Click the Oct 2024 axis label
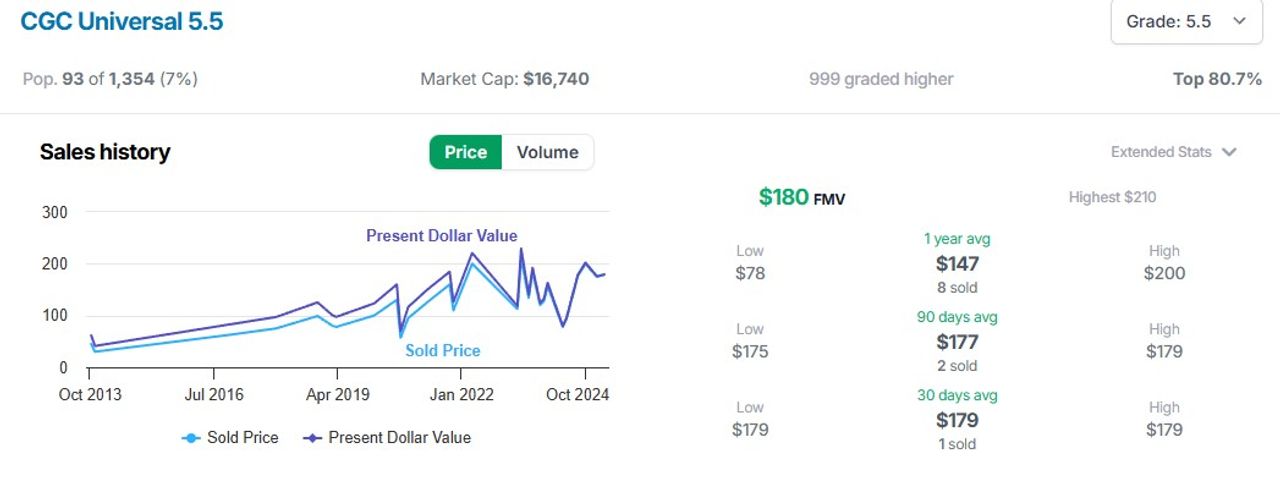This screenshot has width=1280, height=488. [578, 394]
